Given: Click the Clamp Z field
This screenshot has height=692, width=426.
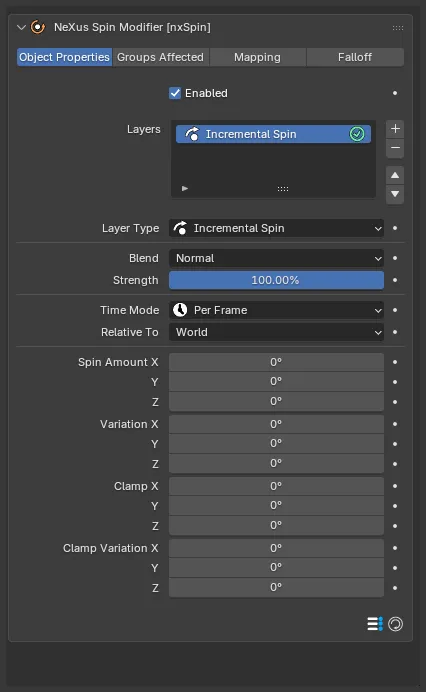Looking at the screenshot, I should click(x=276, y=526).
